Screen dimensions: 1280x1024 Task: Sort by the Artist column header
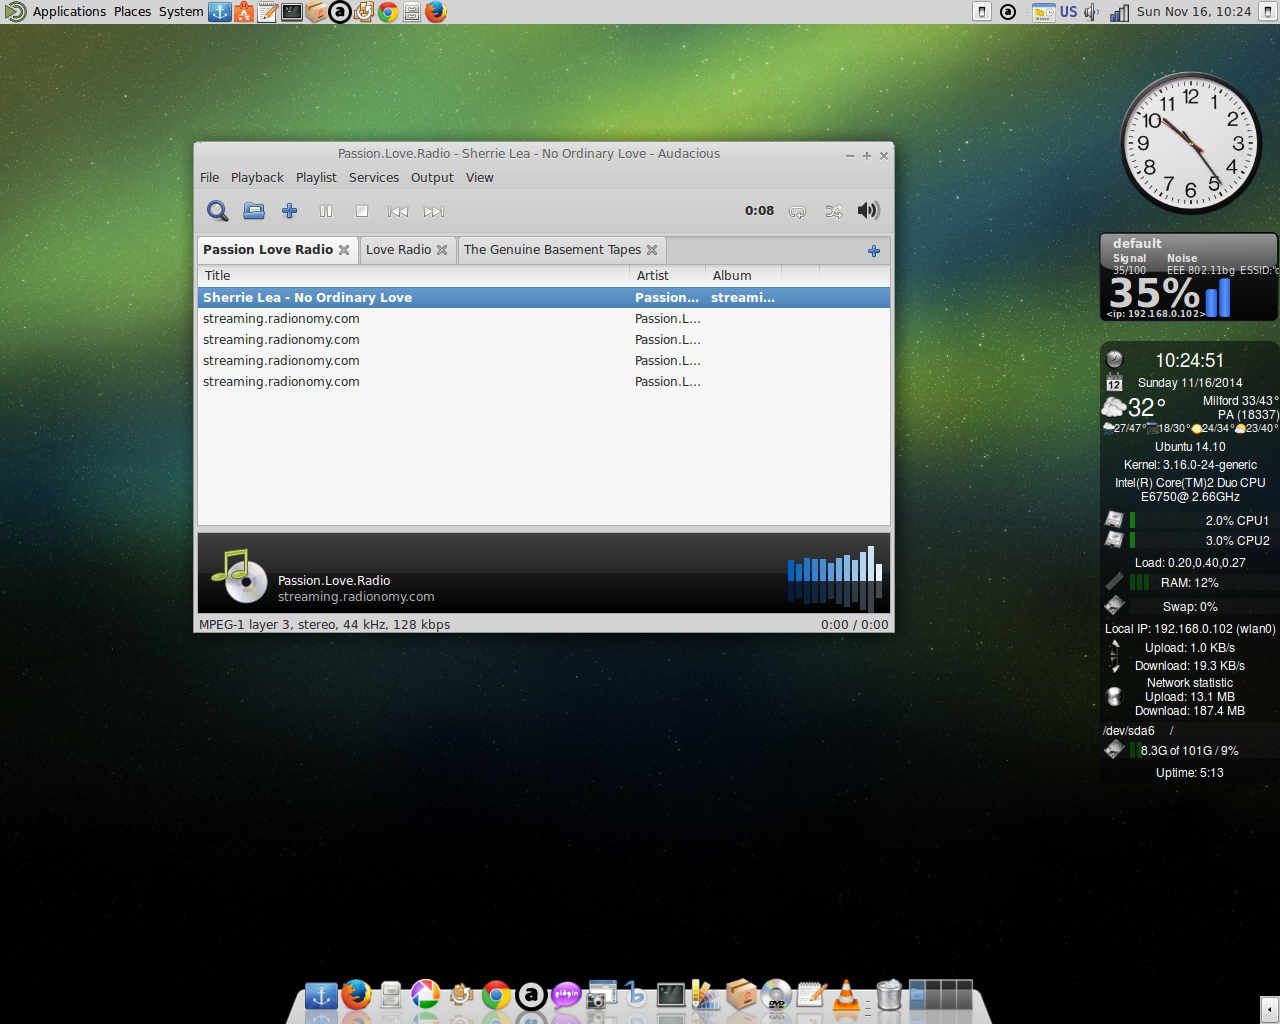(x=667, y=275)
